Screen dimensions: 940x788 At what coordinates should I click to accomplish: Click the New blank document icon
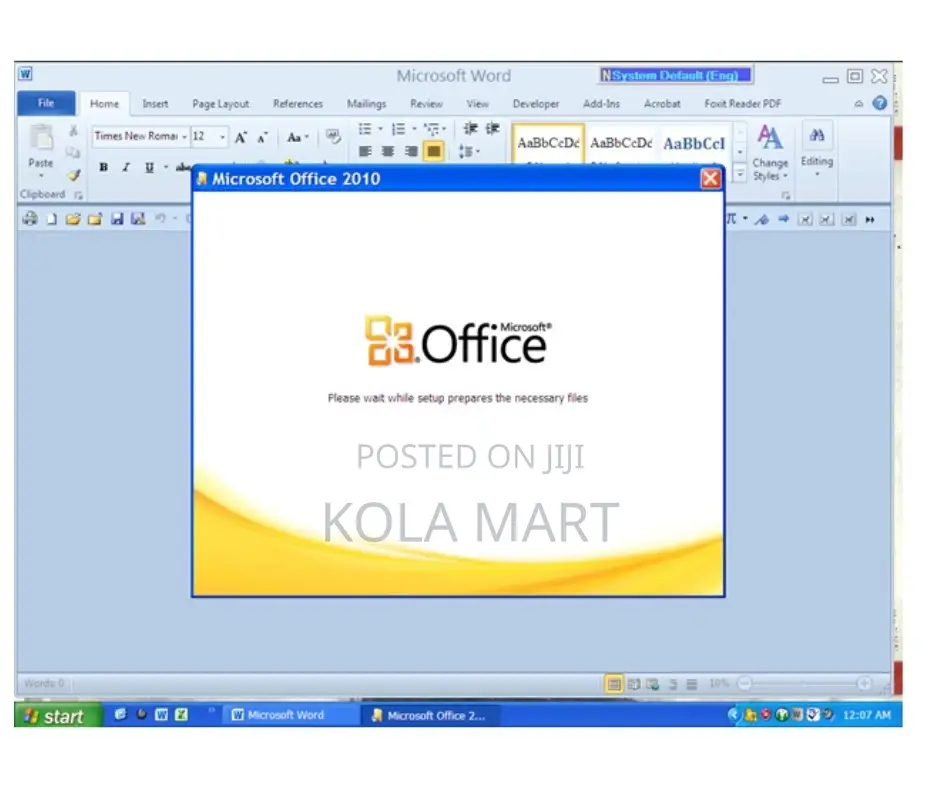click(x=52, y=219)
